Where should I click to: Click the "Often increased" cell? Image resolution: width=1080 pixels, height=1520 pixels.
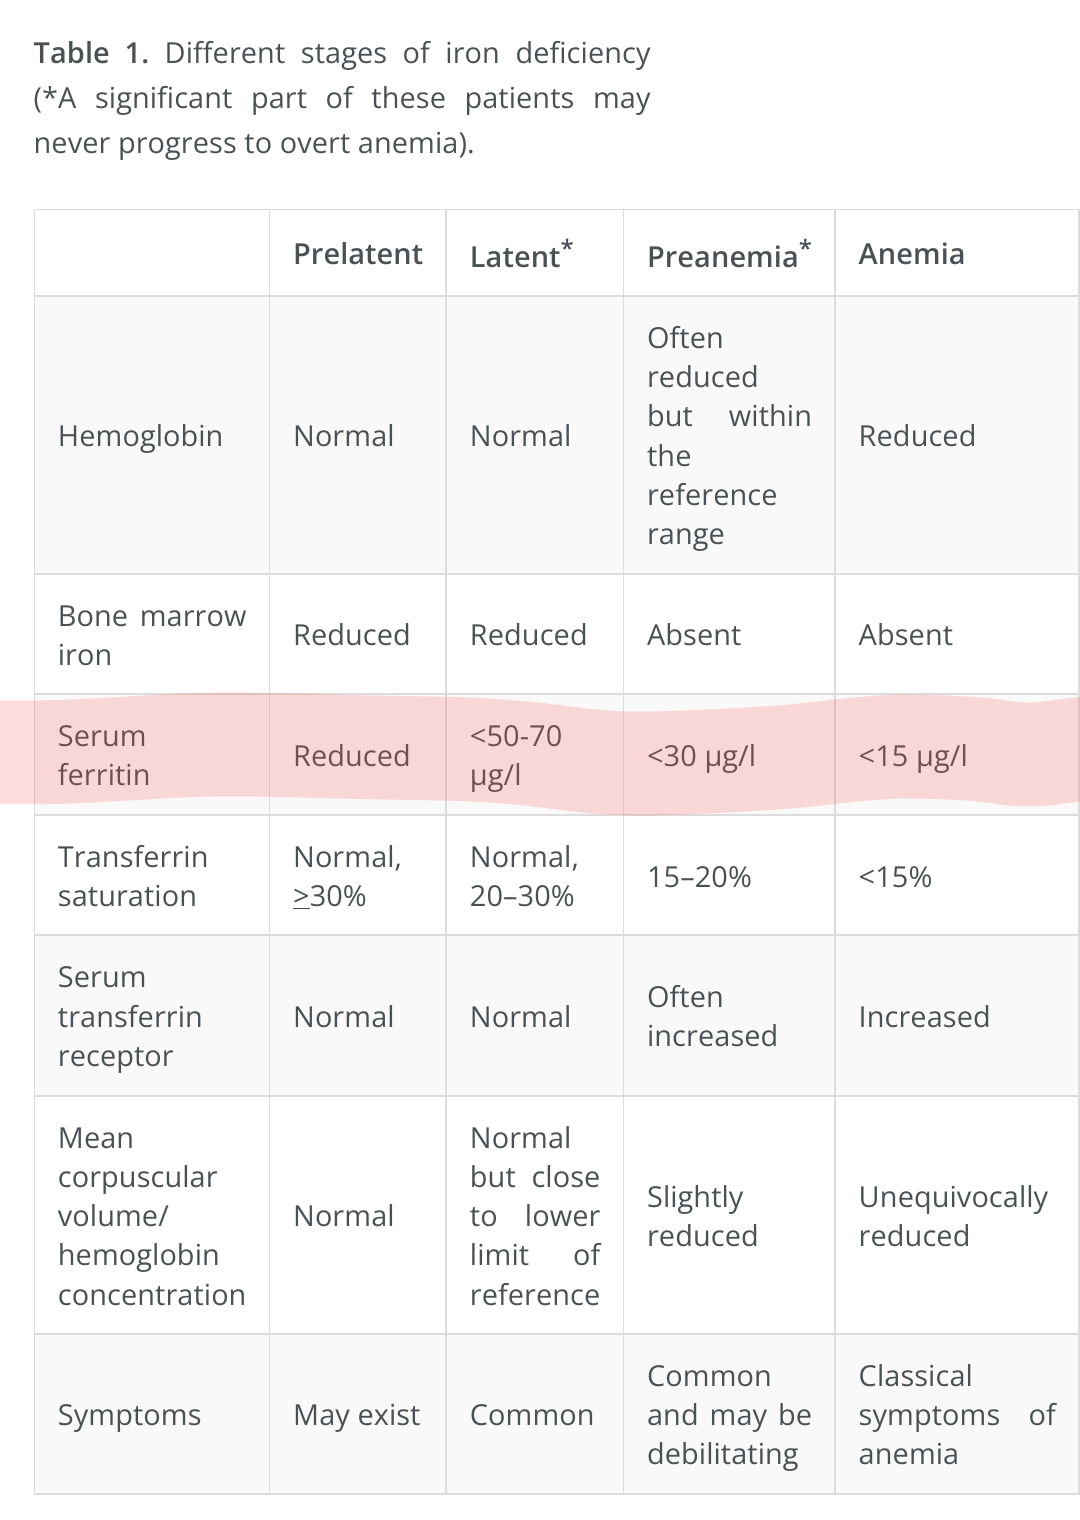(x=711, y=1016)
